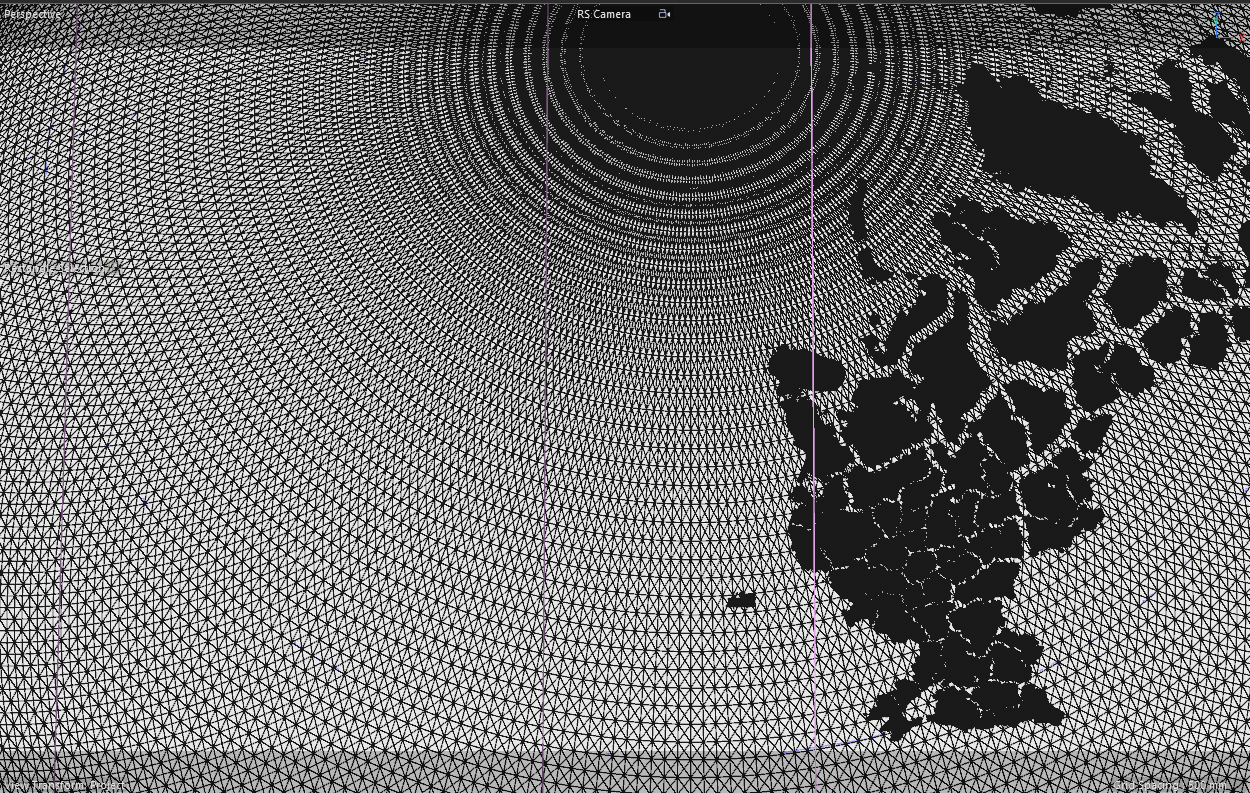Image resolution: width=1250 pixels, height=793 pixels.
Task: Click the 'View Transform: Project' text
Action: point(66,786)
